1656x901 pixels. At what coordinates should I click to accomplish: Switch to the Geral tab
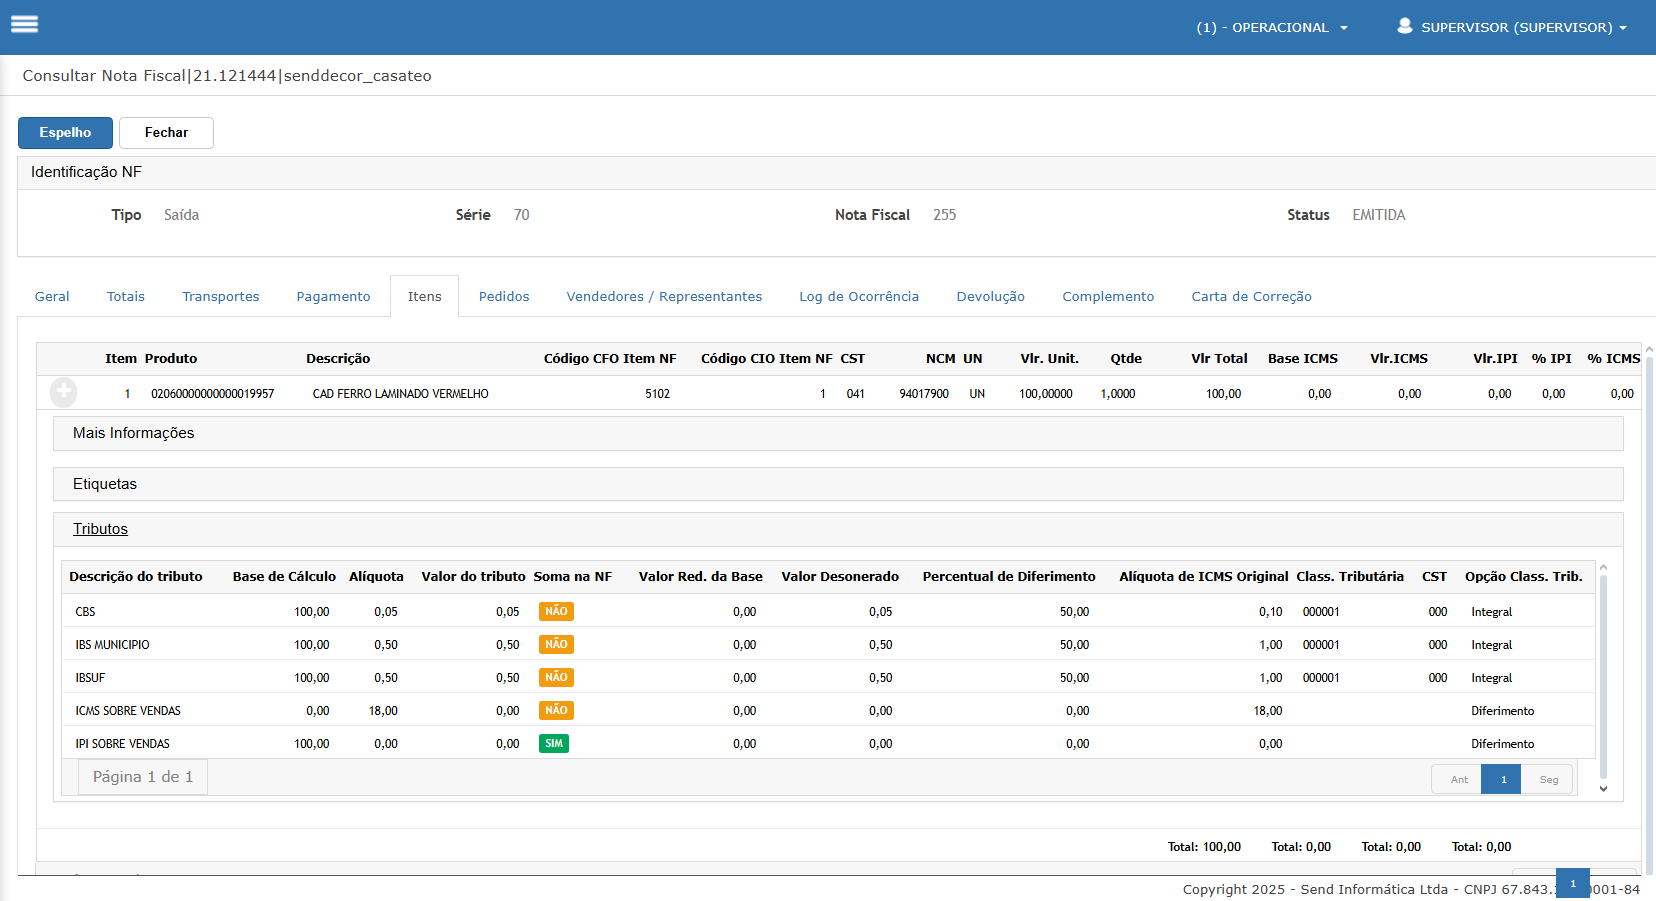52,297
